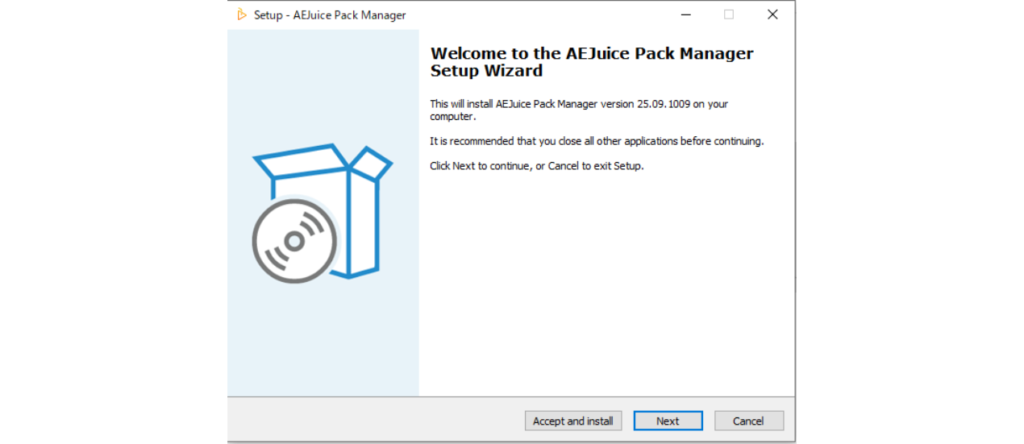Click the recommendation to close other applications
Viewport: 1024px width, 444px height.
pyautogui.click(x=596, y=141)
